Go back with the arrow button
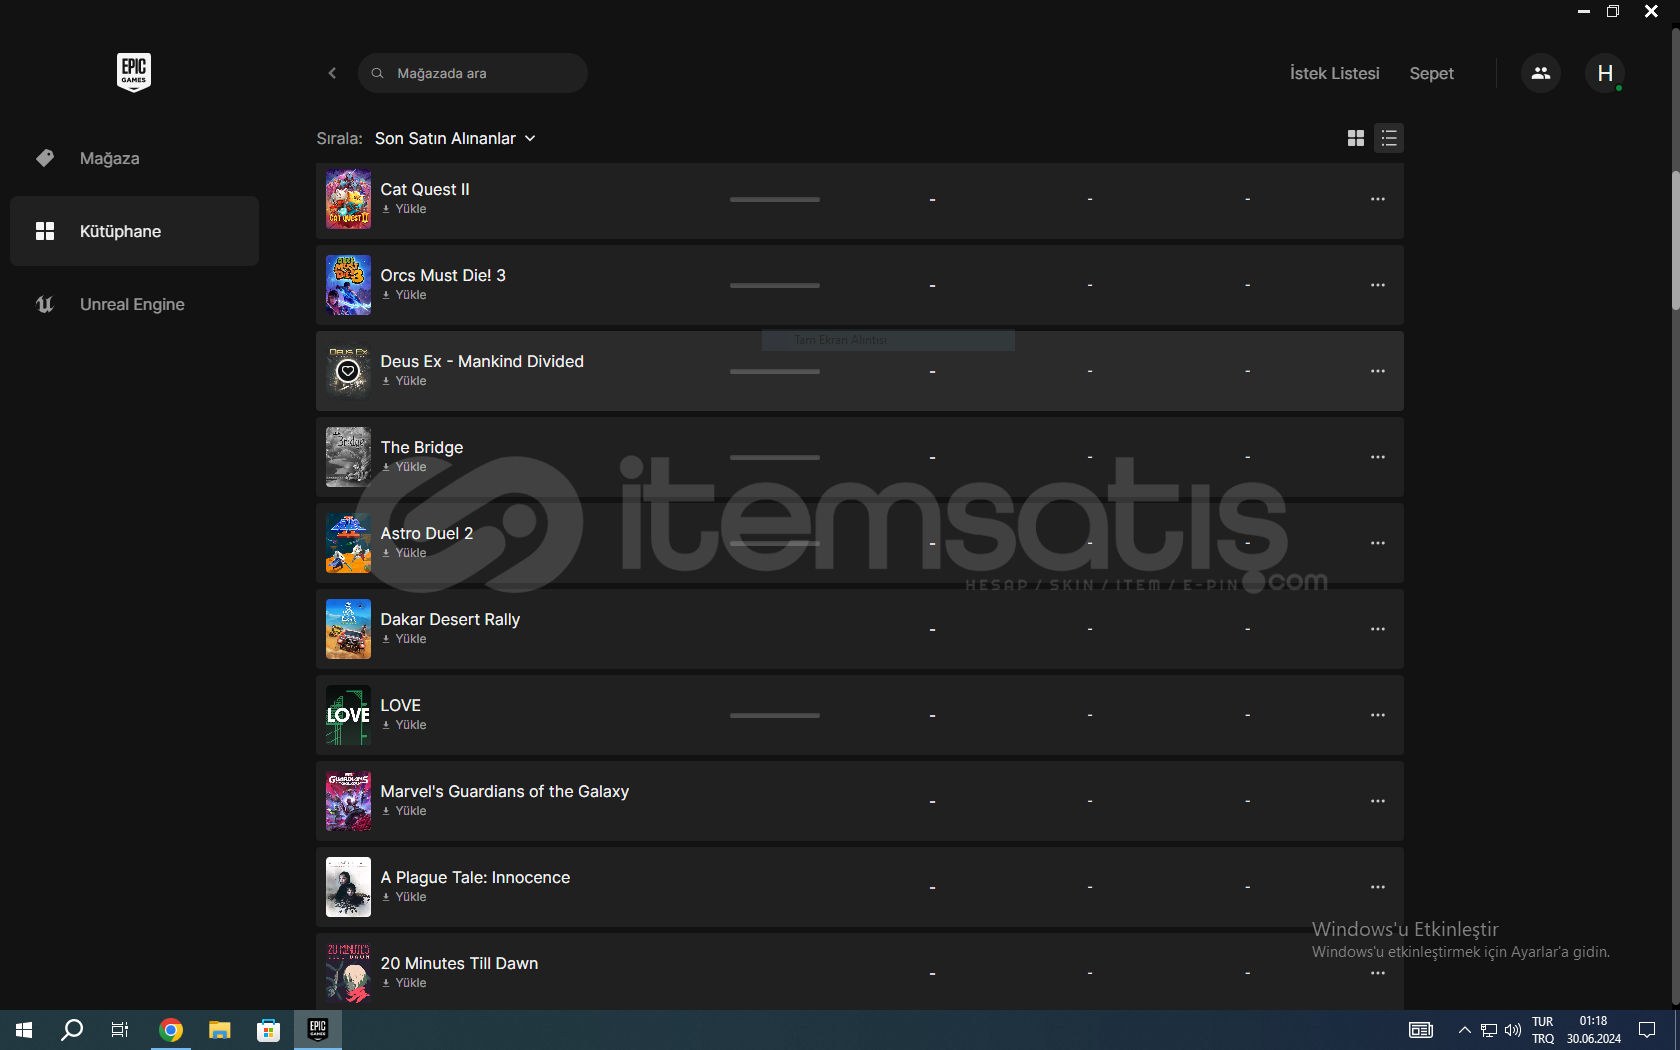This screenshot has width=1680, height=1050. pyautogui.click(x=332, y=73)
